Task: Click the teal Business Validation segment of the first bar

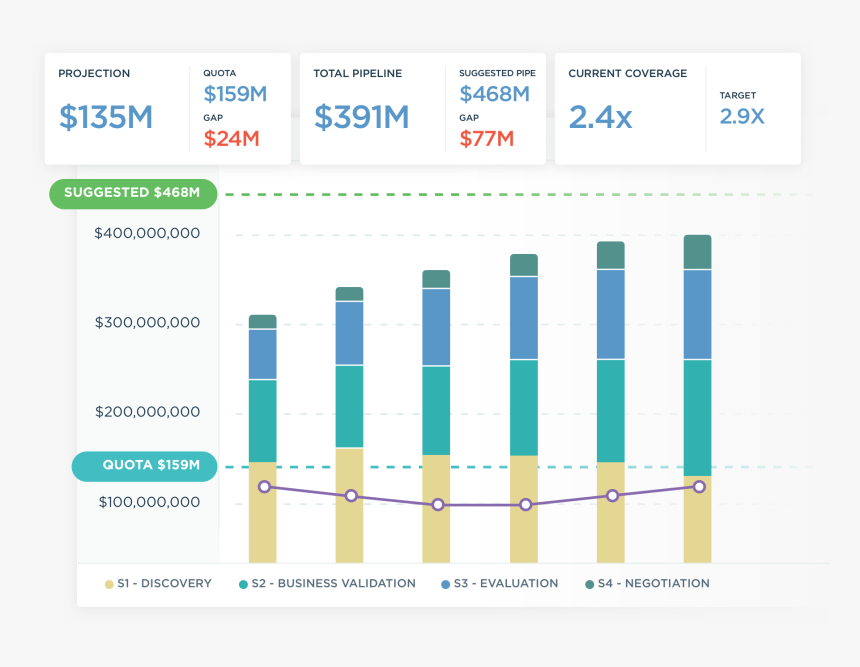Action: (263, 421)
